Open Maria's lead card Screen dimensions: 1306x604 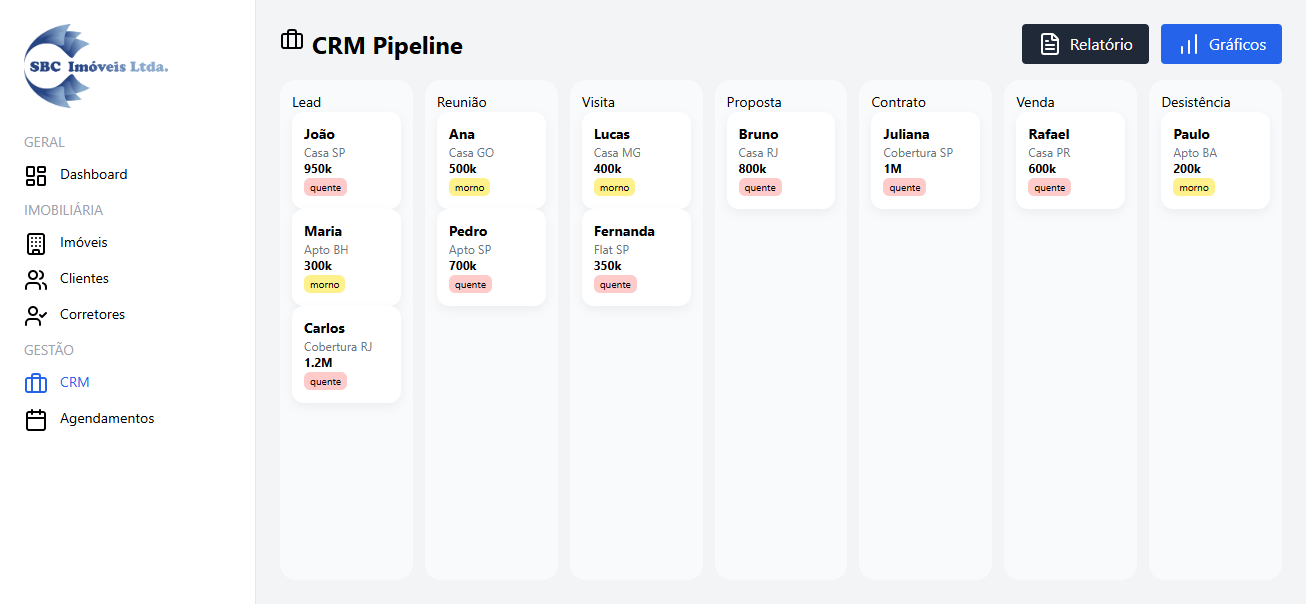tap(346, 257)
